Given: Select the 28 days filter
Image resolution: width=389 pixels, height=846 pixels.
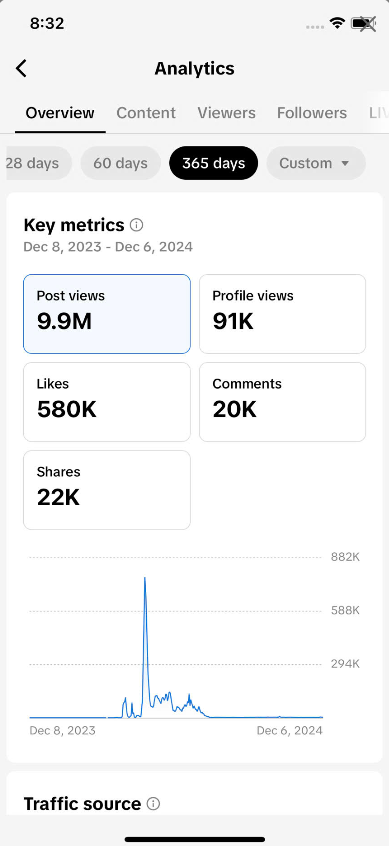Looking at the screenshot, I should point(38,163).
